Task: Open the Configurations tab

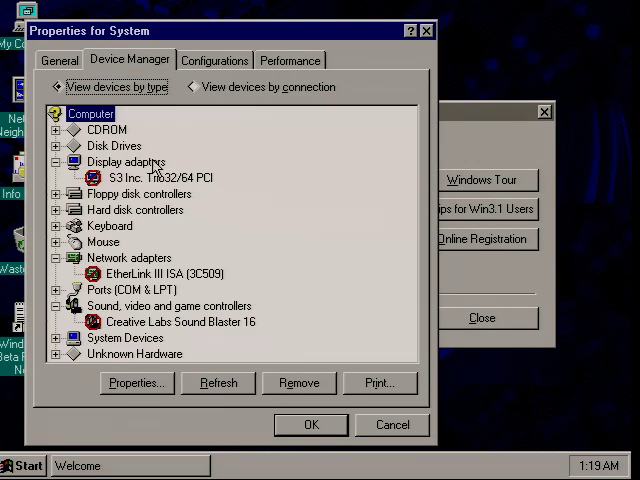Action: point(215,61)
